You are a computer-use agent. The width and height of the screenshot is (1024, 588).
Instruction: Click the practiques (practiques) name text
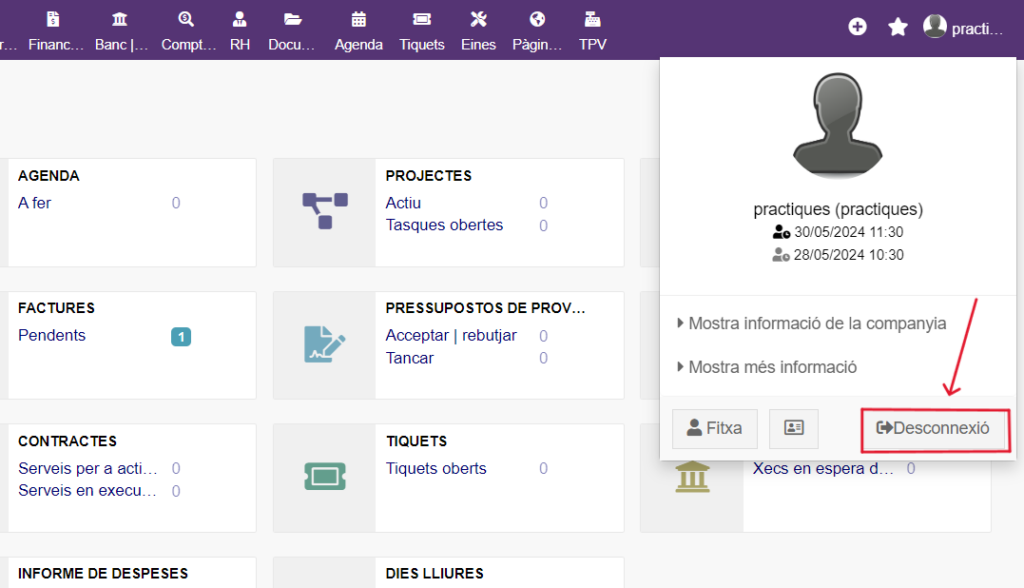pyautogui.click(x=838, y=210)
